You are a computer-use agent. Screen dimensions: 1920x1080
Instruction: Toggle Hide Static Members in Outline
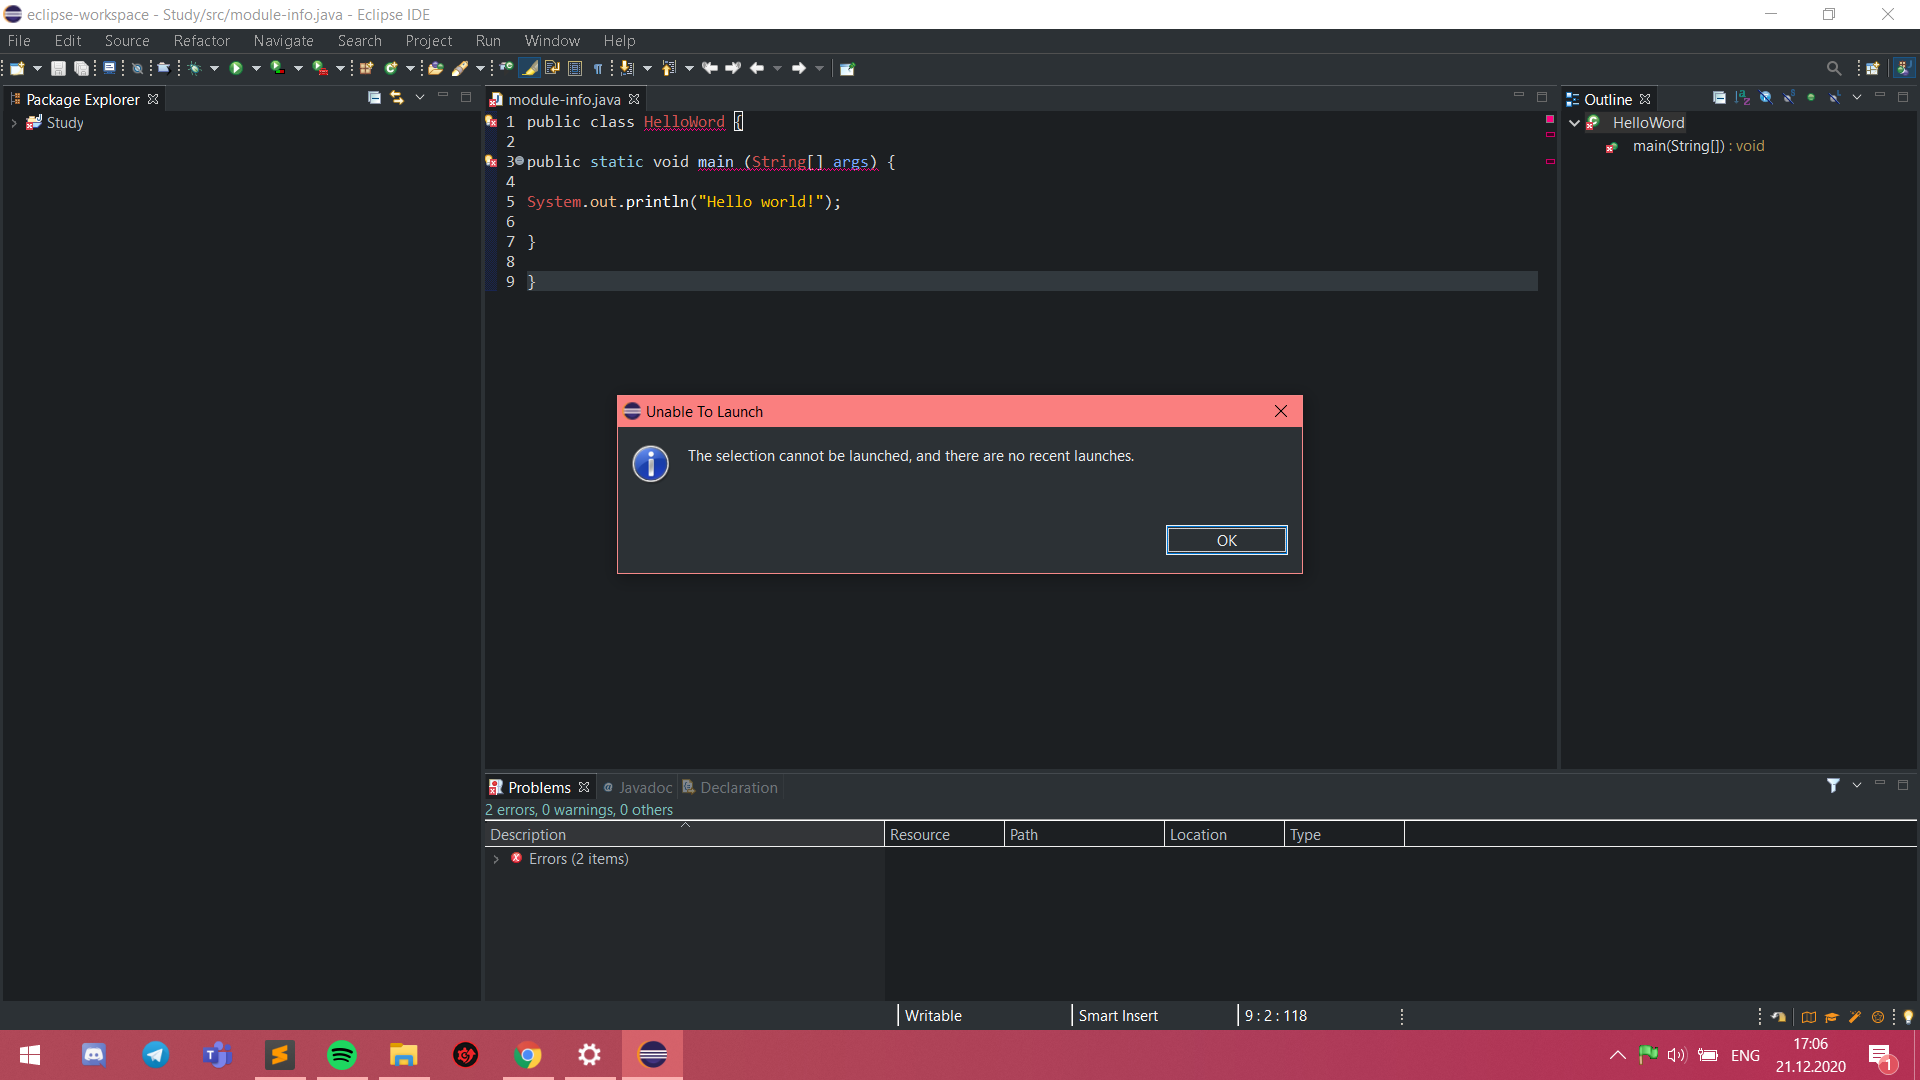coord(1788,98)
